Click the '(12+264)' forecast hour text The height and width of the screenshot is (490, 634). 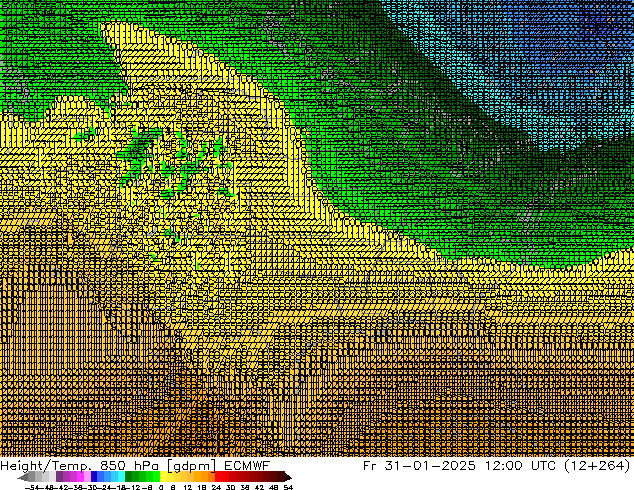[x=597, y=465]
